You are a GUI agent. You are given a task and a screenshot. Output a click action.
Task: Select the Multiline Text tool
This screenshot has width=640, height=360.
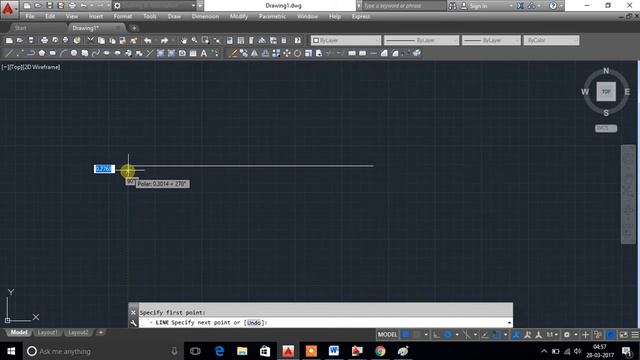point(204,53)
